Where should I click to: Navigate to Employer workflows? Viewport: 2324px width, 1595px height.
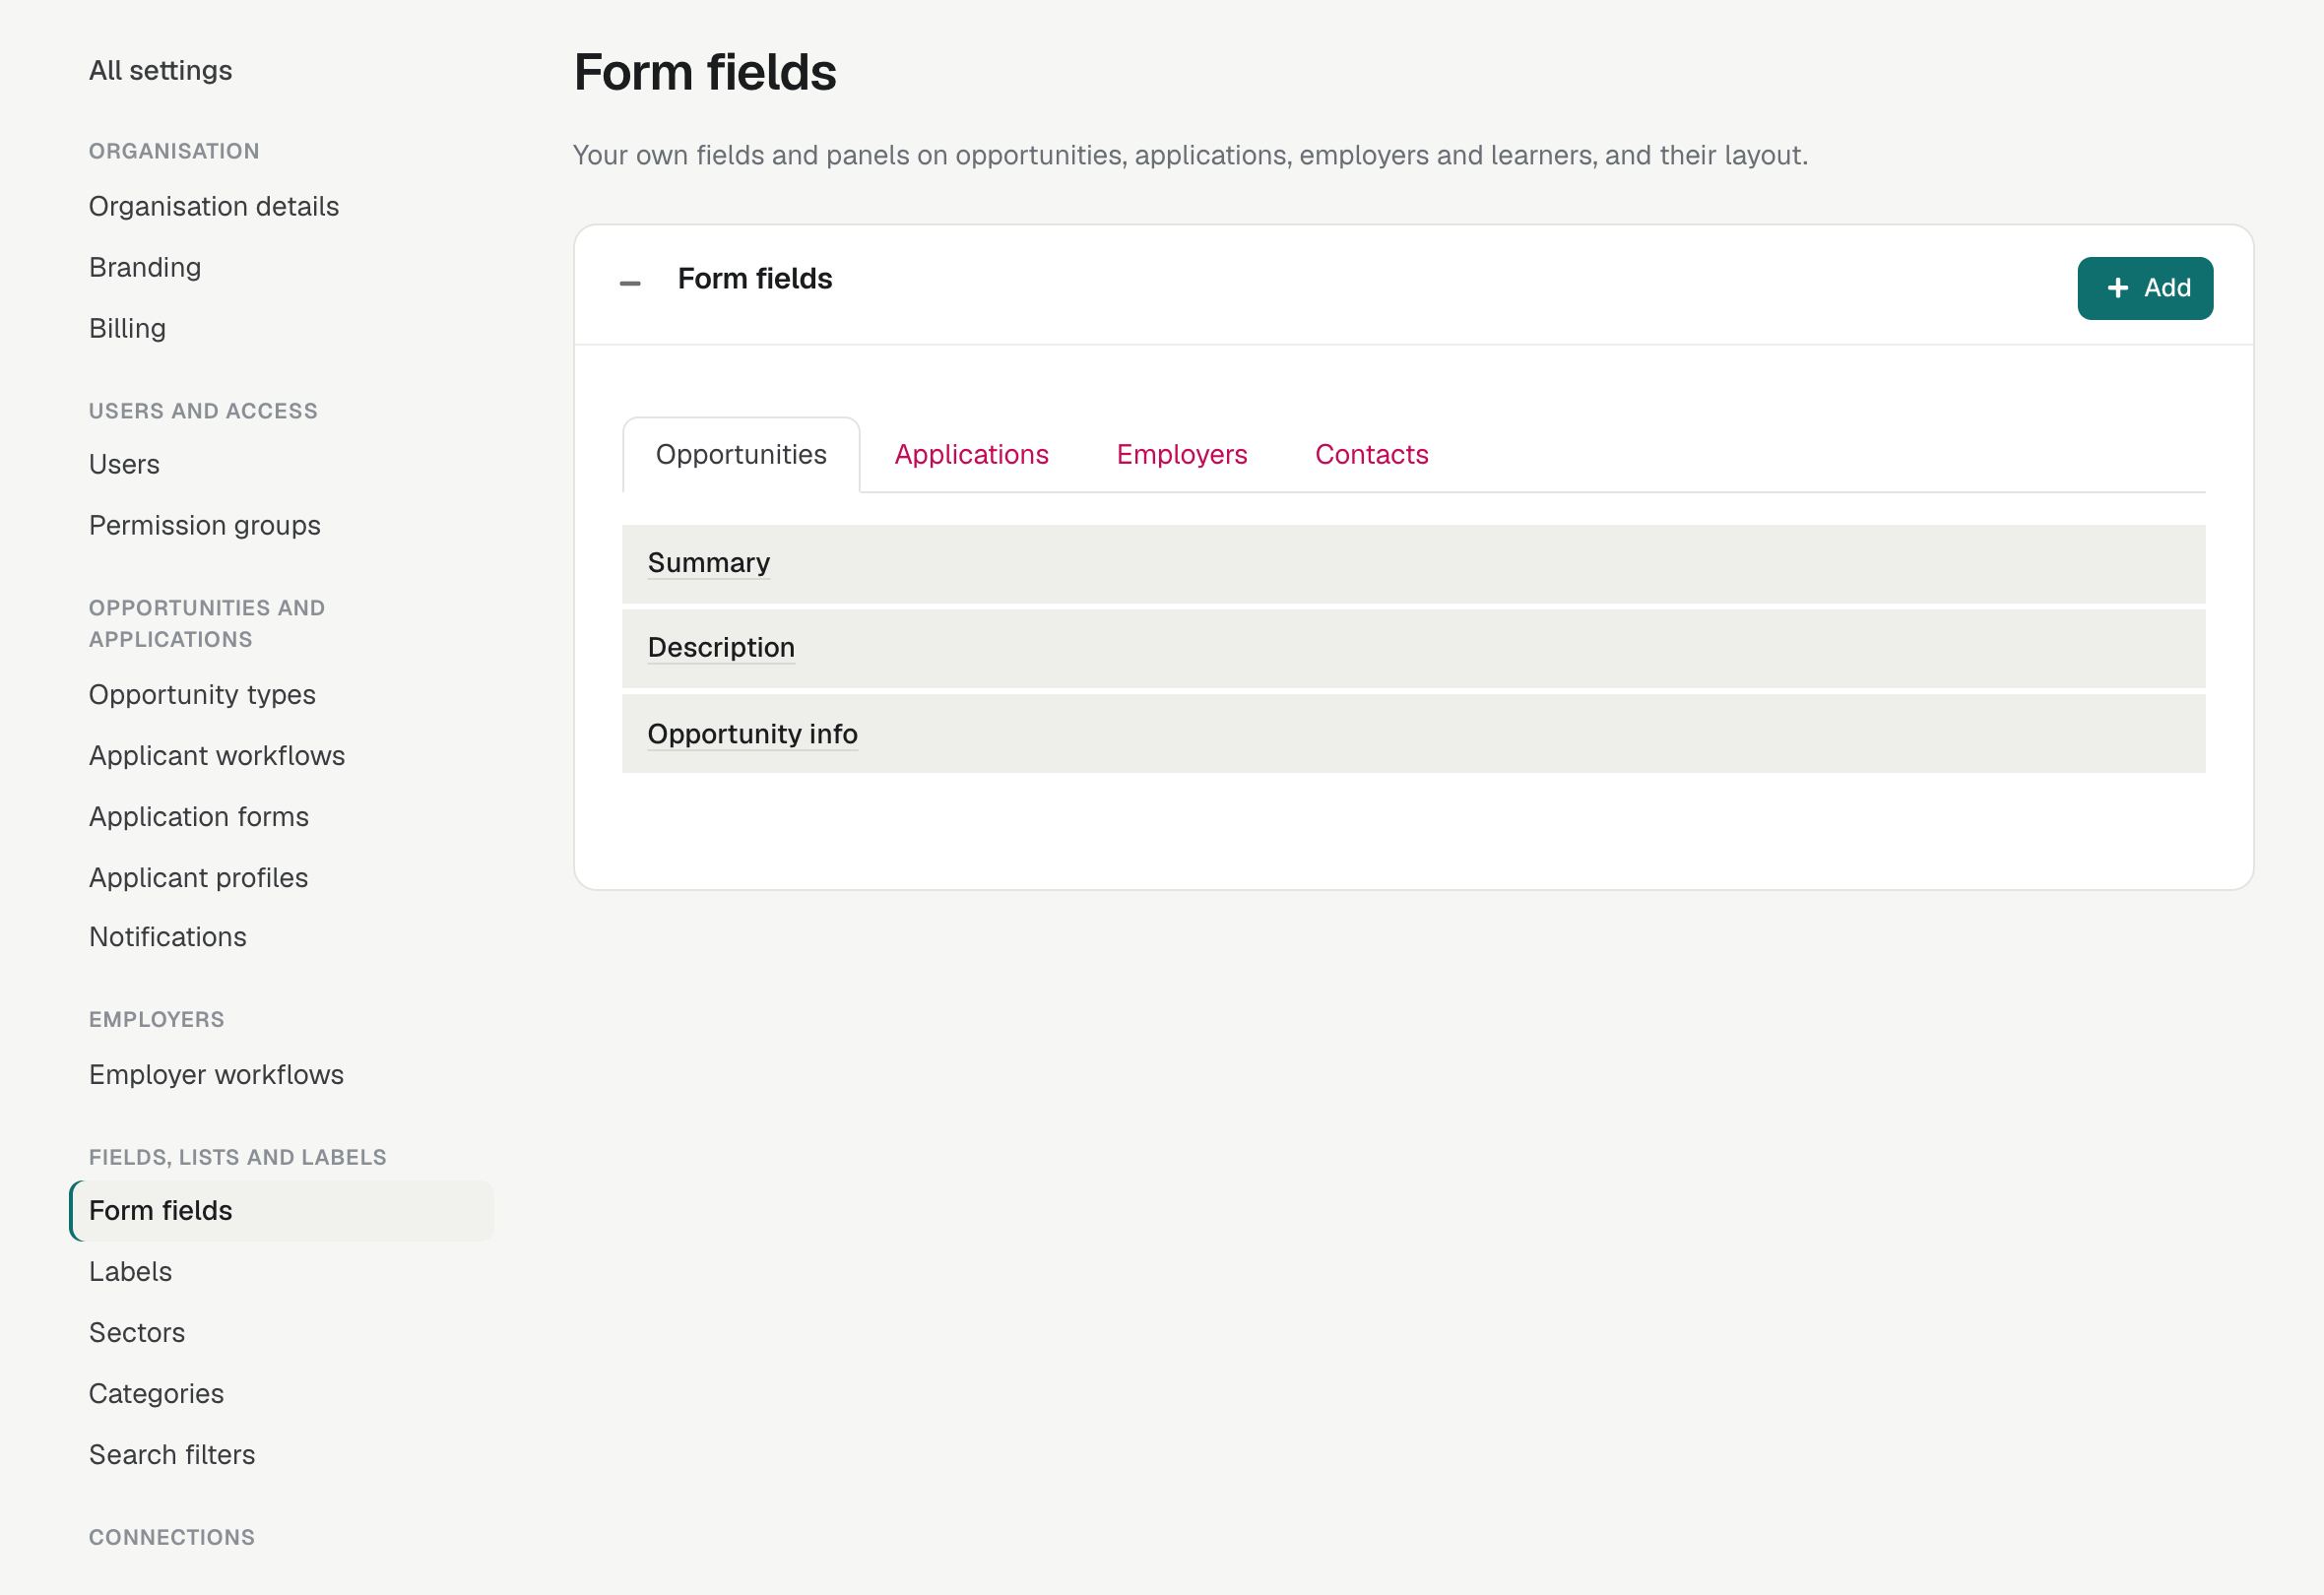click(x=216, y=1074)
